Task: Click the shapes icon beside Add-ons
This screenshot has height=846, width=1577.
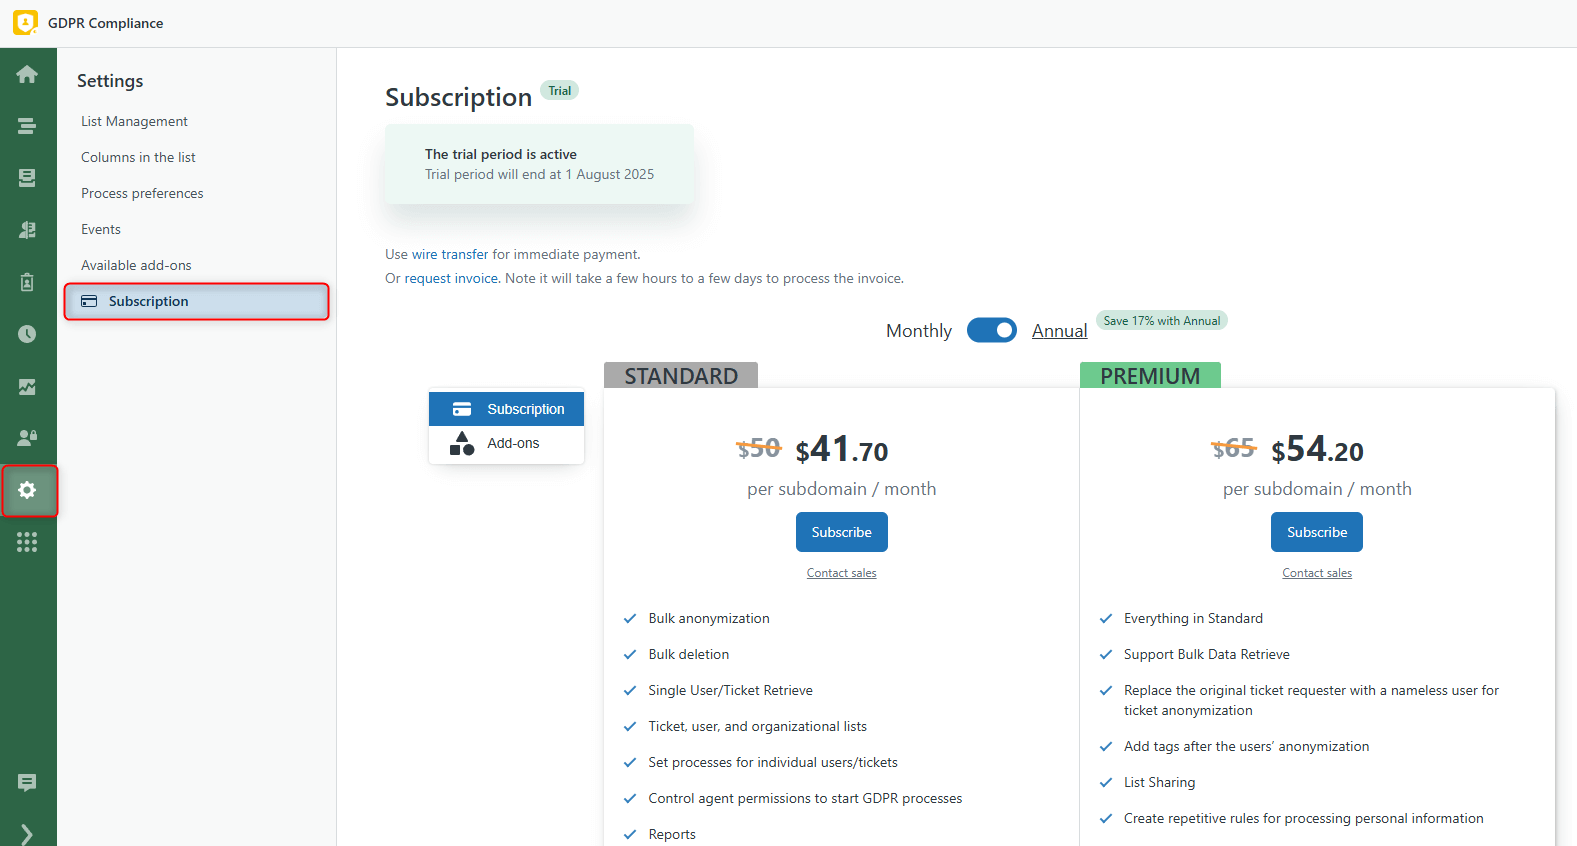Action: point(462,443)
